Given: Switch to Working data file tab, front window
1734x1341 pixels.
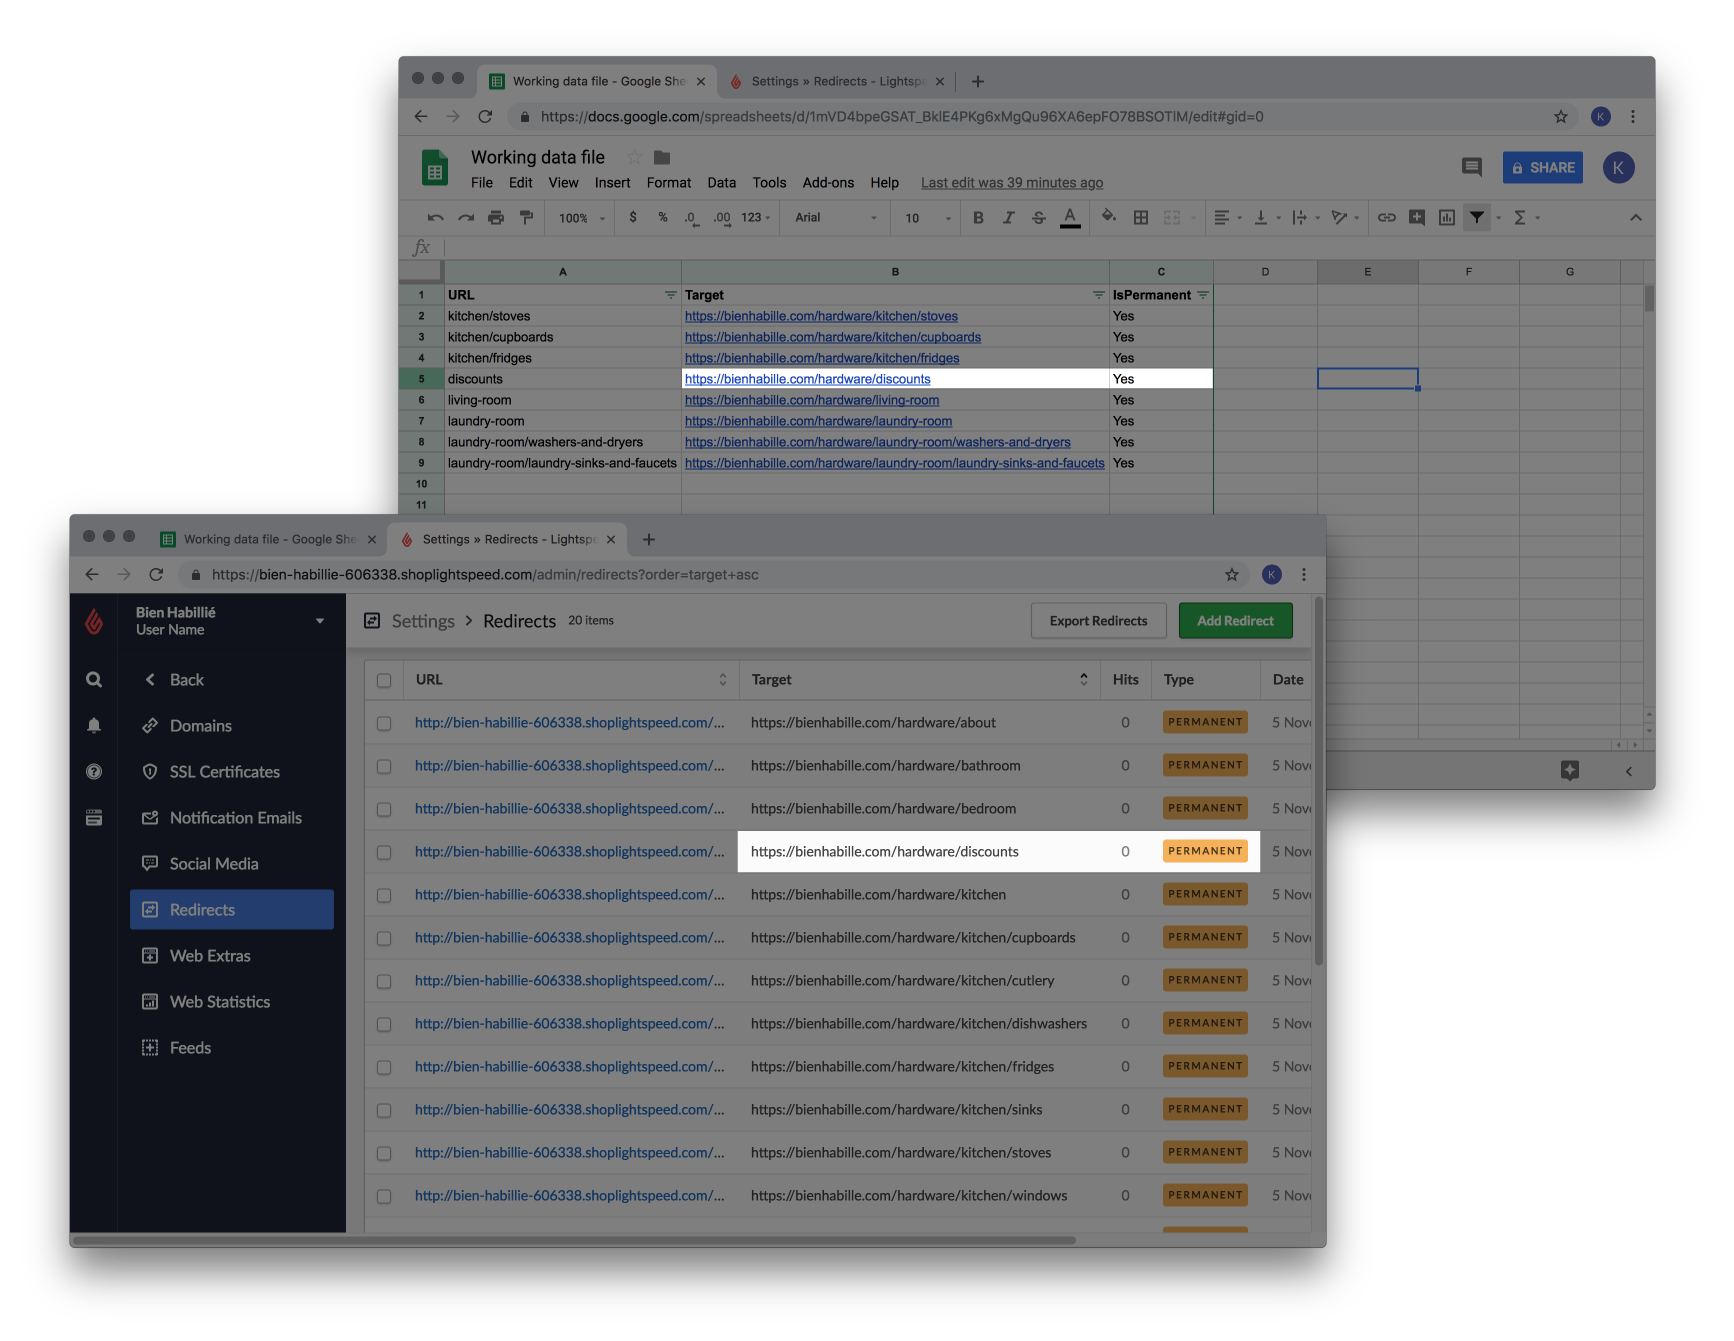Looking at the screenshot, I should tap(268, 539).
